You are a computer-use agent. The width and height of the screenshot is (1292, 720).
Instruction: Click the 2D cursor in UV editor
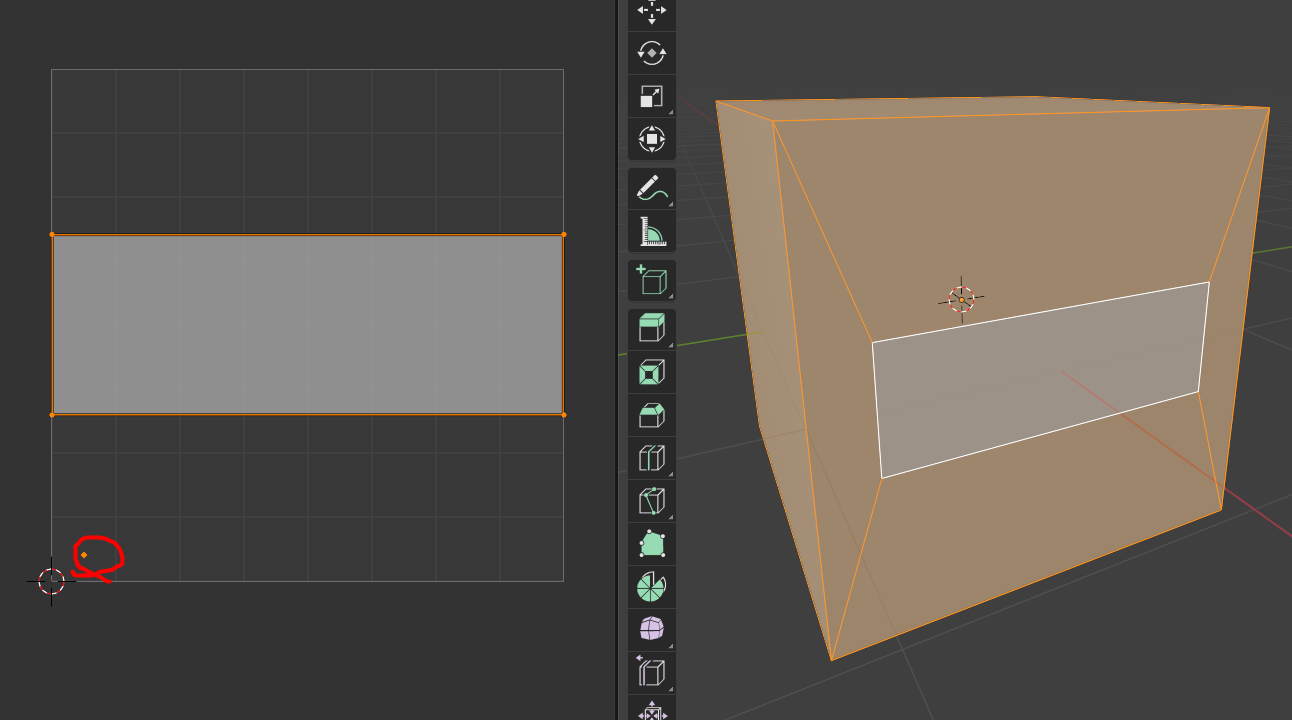coord(51,581)
